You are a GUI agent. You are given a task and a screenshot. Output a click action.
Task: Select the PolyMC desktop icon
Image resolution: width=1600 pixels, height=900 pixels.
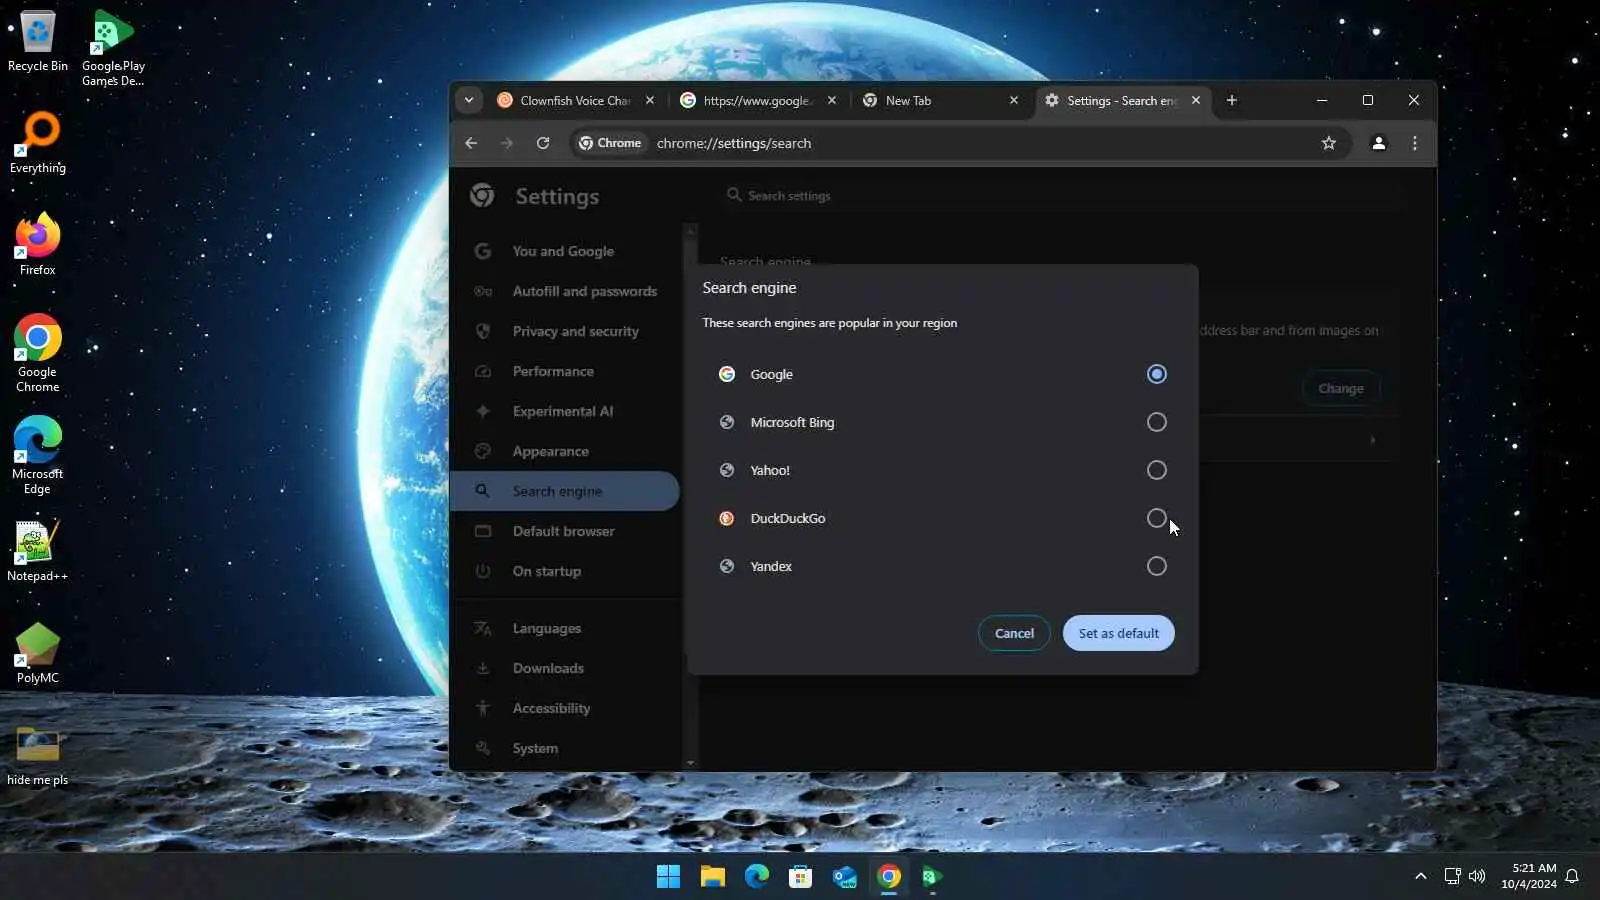[x=38, y=653]
